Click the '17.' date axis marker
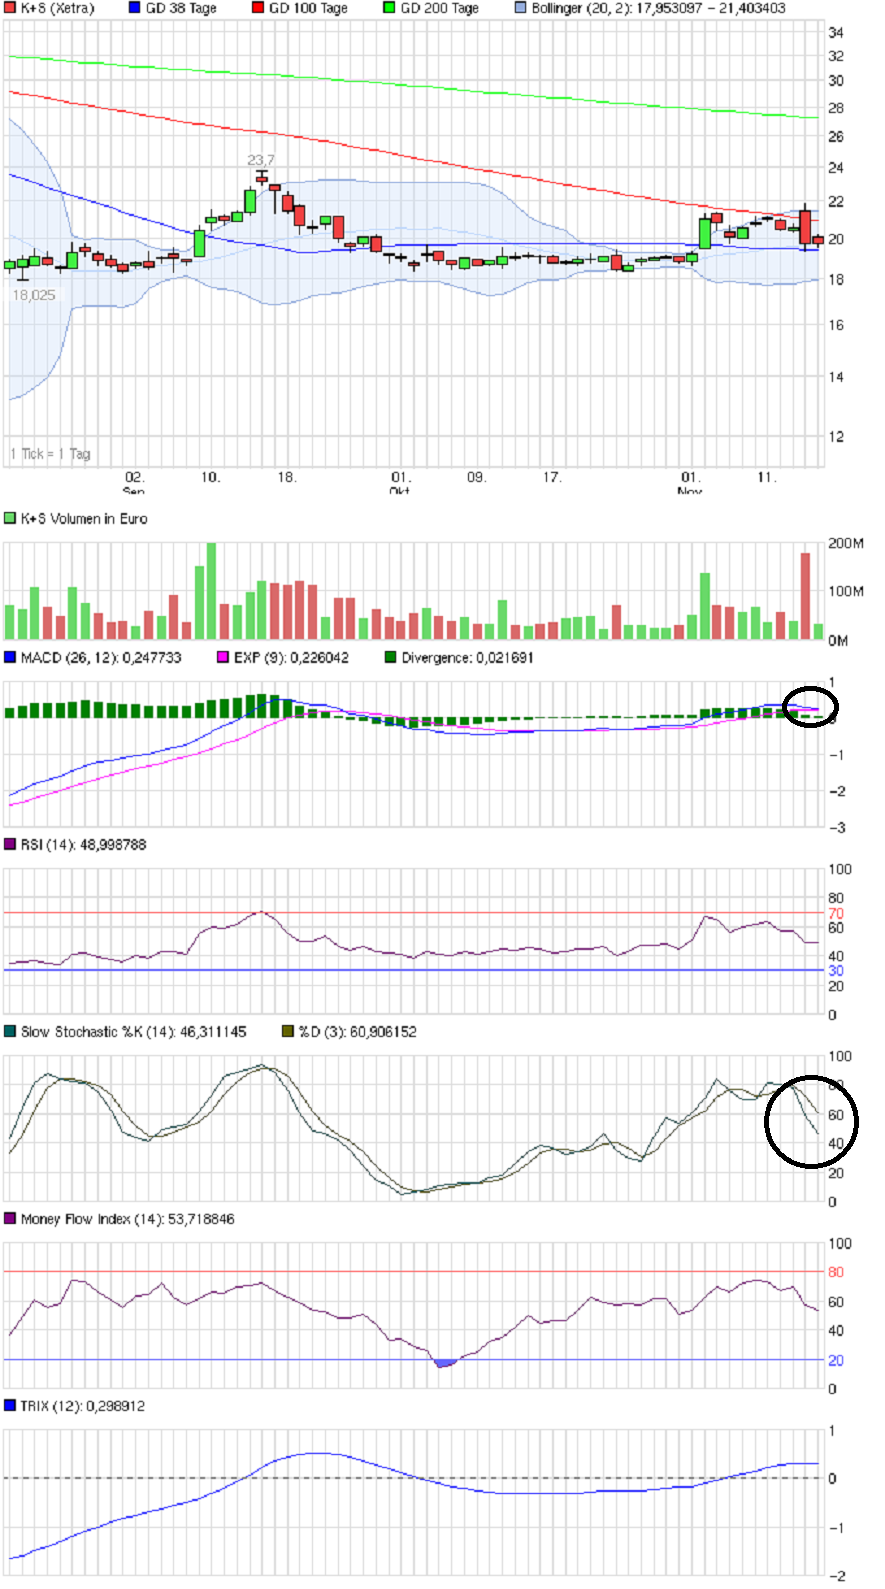 552,477
